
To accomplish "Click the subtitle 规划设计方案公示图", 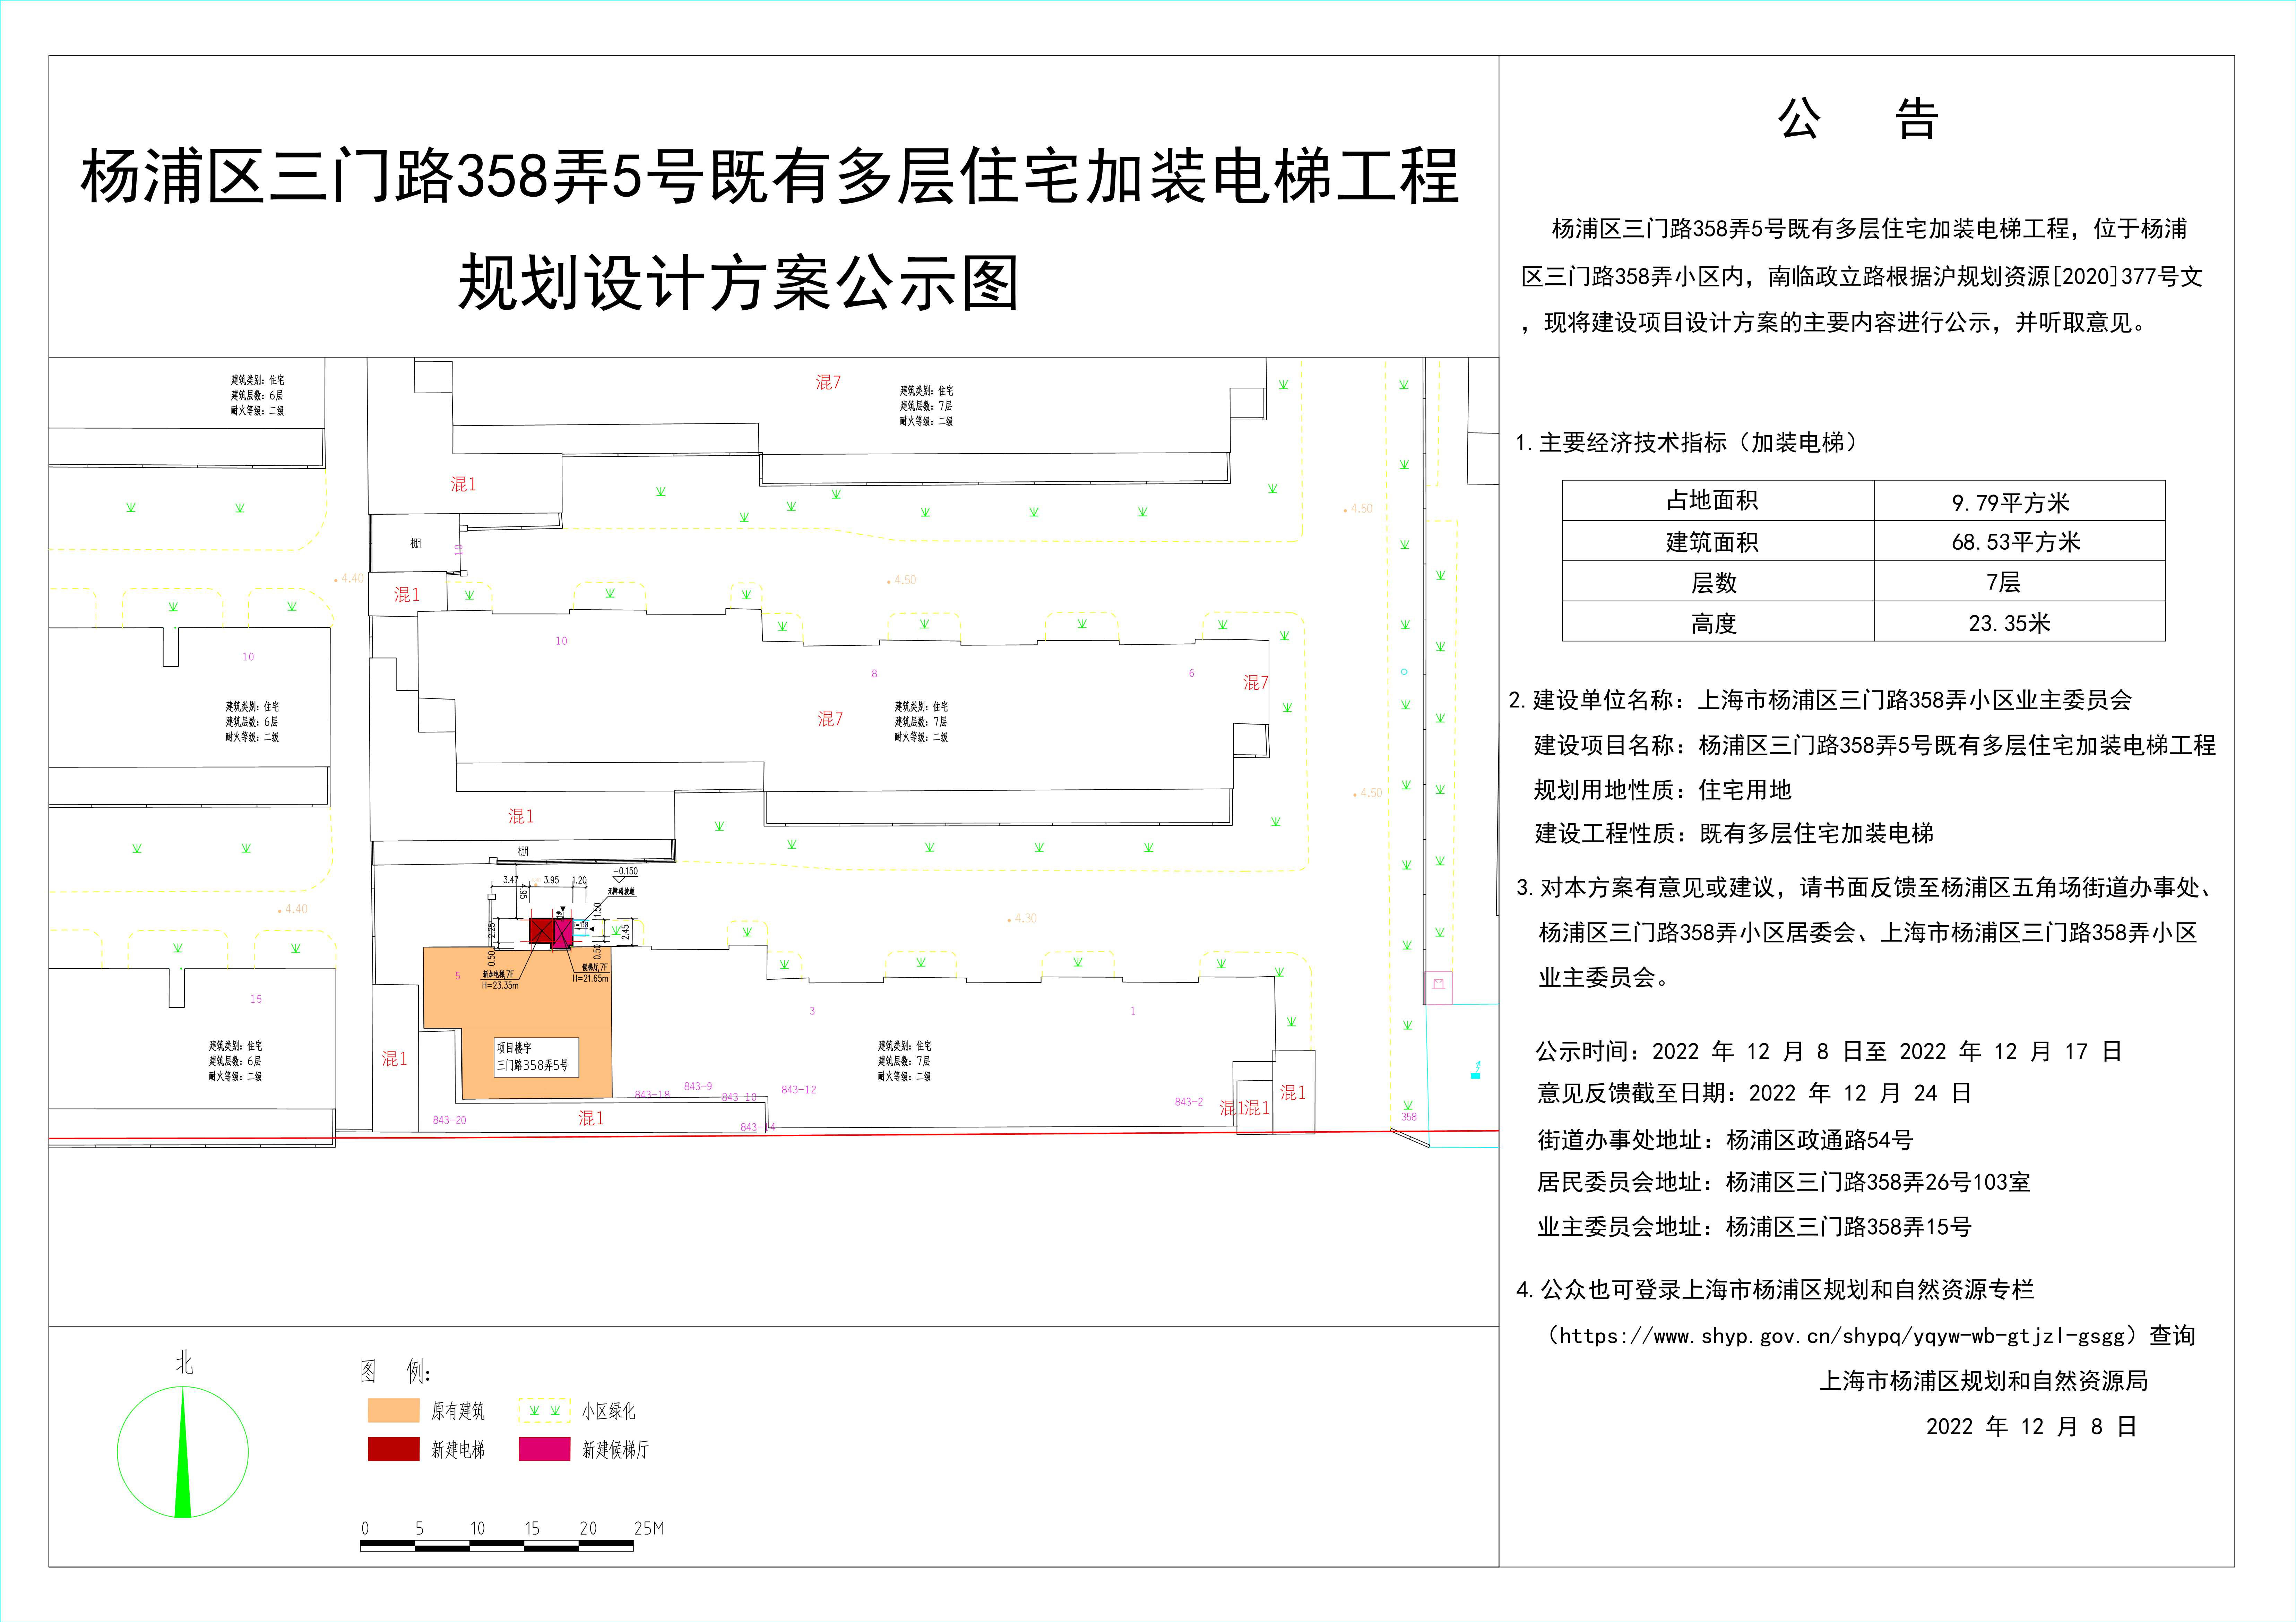I will pos(739,283).
